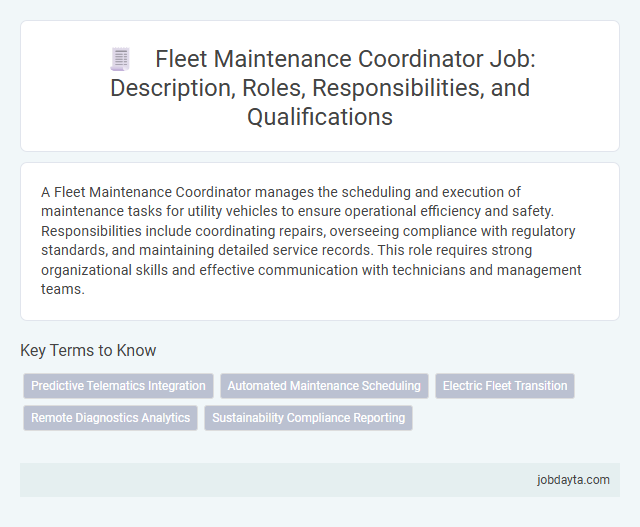Open the Predictive Telematics Integration tag
The image size is (640, 527).
point(118,386)
